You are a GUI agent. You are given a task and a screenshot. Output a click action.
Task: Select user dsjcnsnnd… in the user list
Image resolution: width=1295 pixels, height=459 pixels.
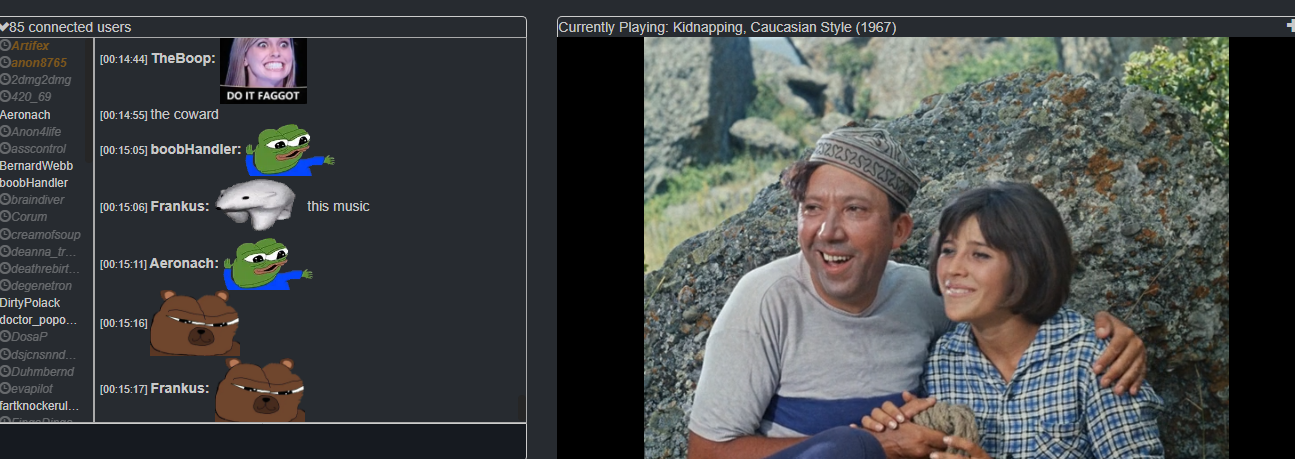[x=44, y=354]
